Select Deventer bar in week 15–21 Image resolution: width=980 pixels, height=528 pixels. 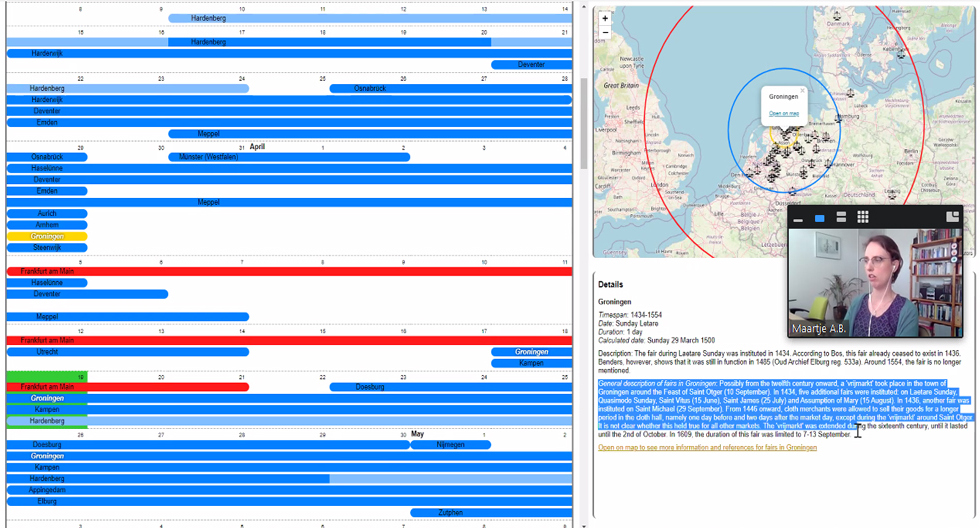coord(531,64)
